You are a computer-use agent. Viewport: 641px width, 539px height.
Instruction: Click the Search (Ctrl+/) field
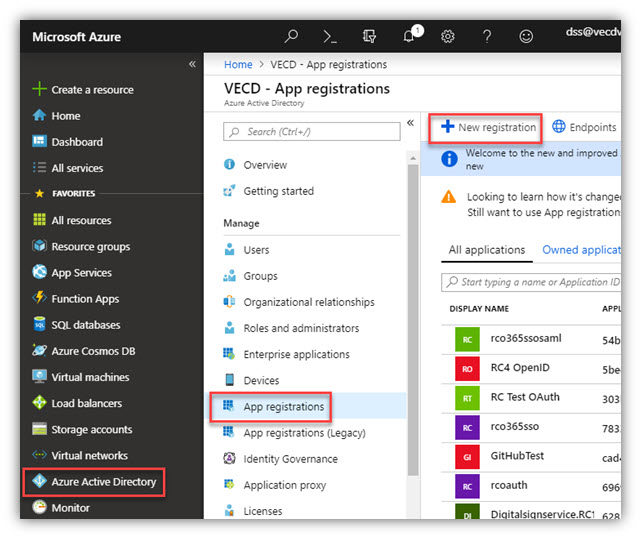pos(312,132)
